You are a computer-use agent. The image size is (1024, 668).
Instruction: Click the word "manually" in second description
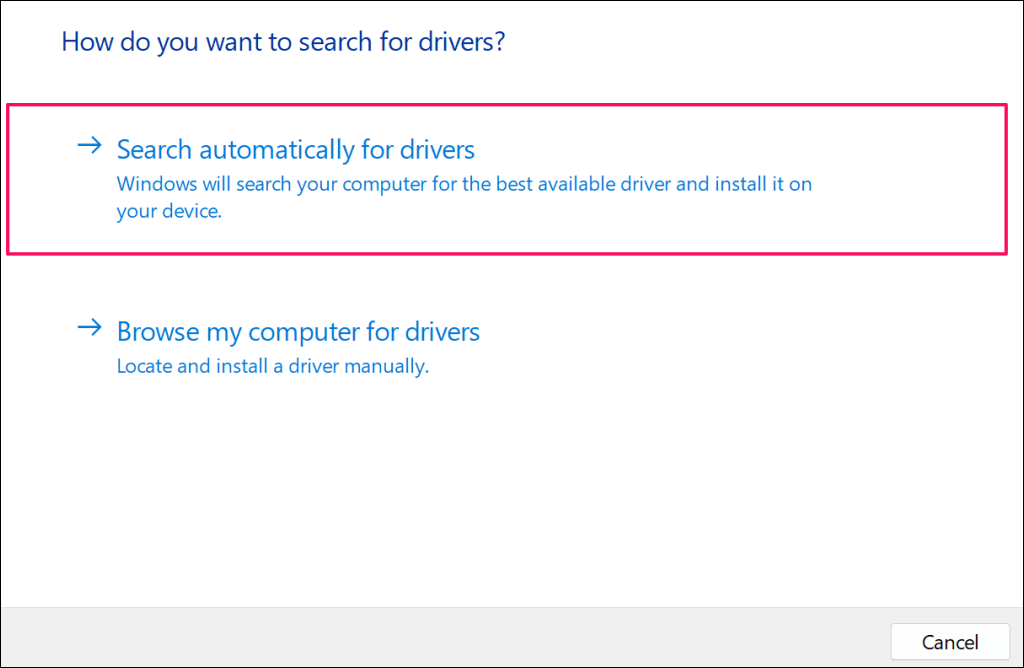pos(387,367)
